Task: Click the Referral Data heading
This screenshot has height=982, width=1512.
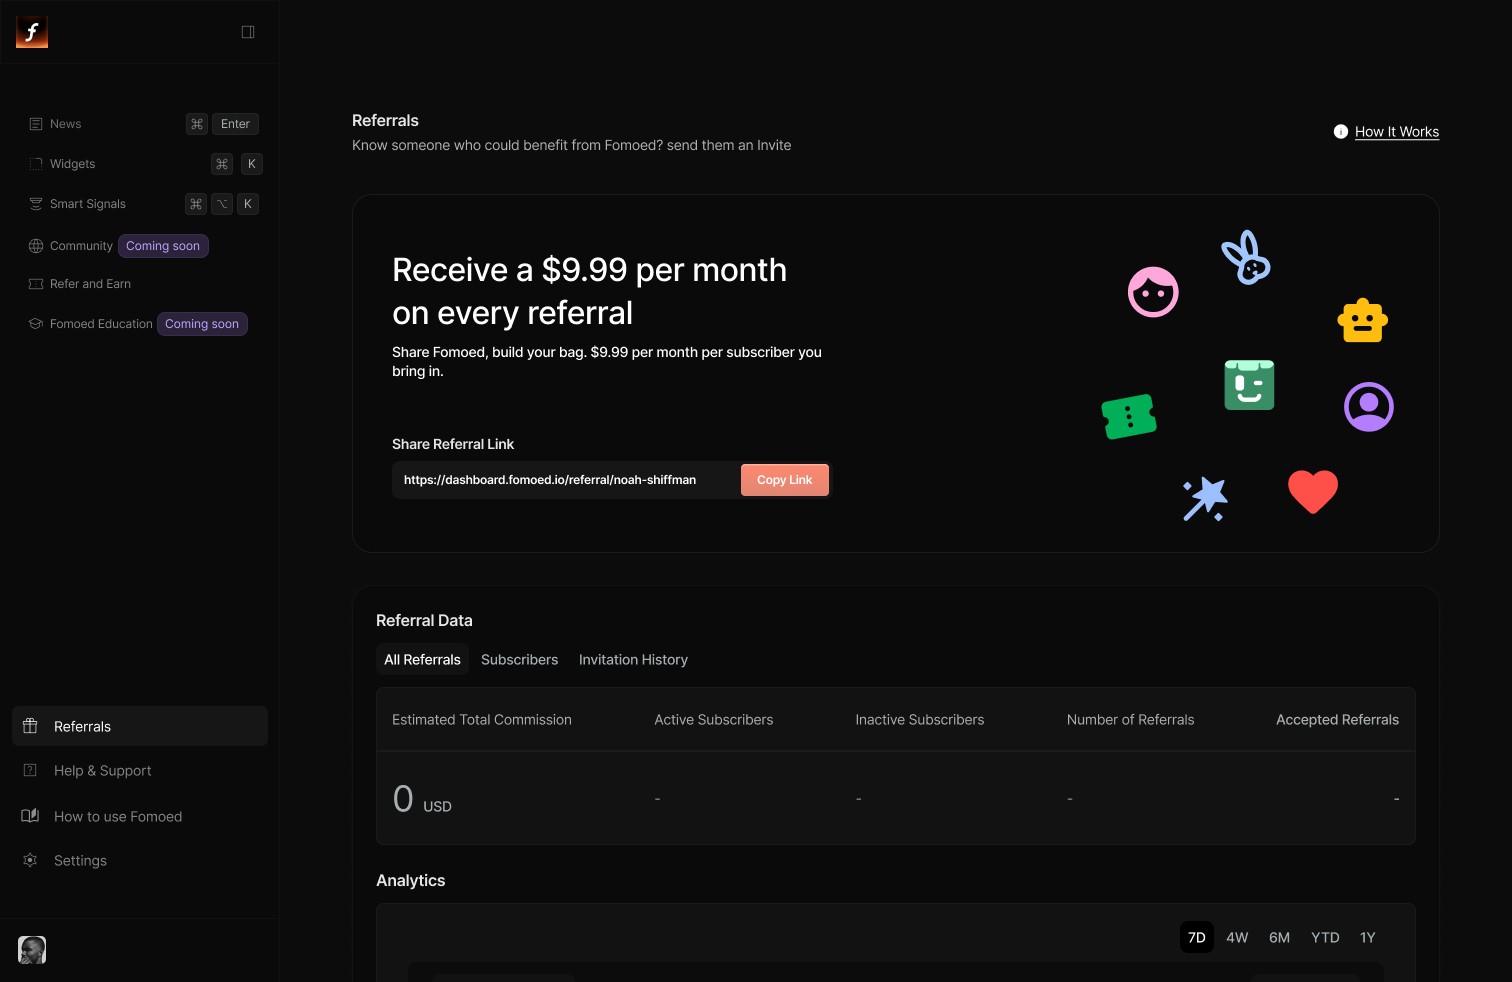Action: pyautogui.click(x=424, y=621)
